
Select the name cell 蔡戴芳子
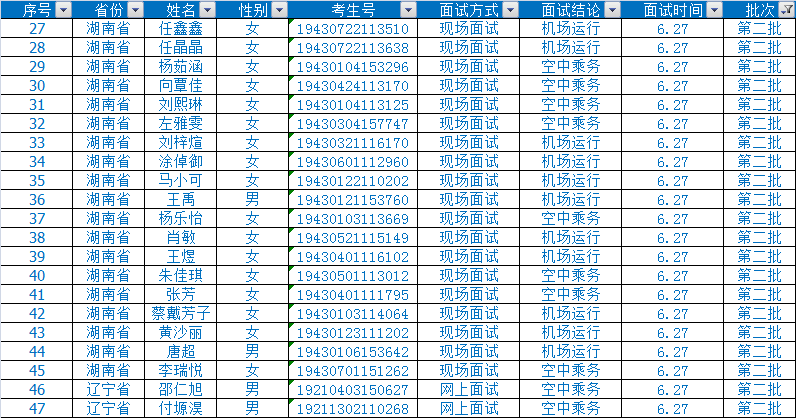coord(181,313)
